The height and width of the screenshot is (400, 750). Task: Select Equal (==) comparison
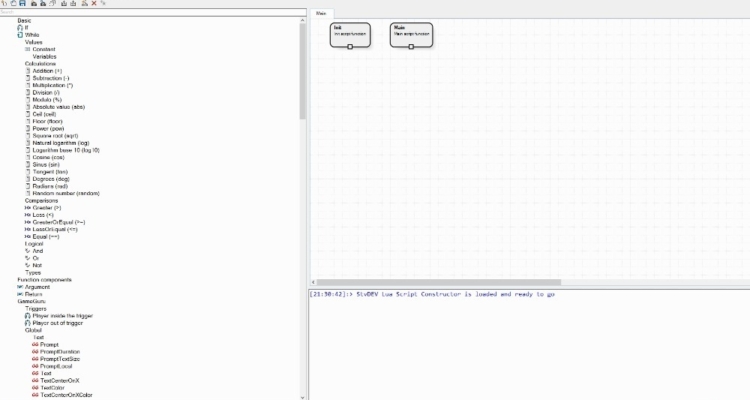(42, 236)
